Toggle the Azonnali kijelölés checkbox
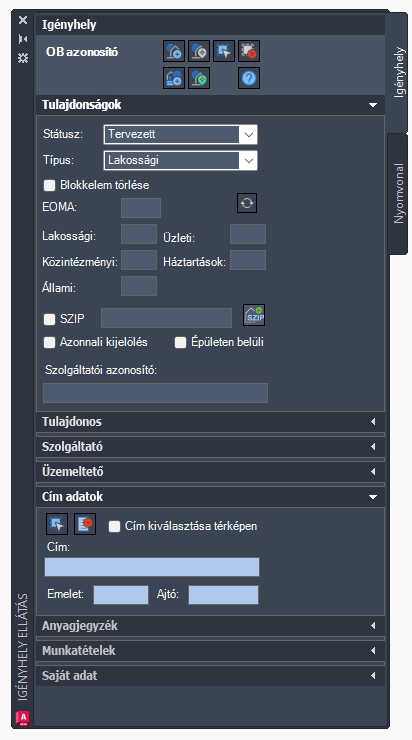Screen dimensions: 412x740 (x=50, y=343)
